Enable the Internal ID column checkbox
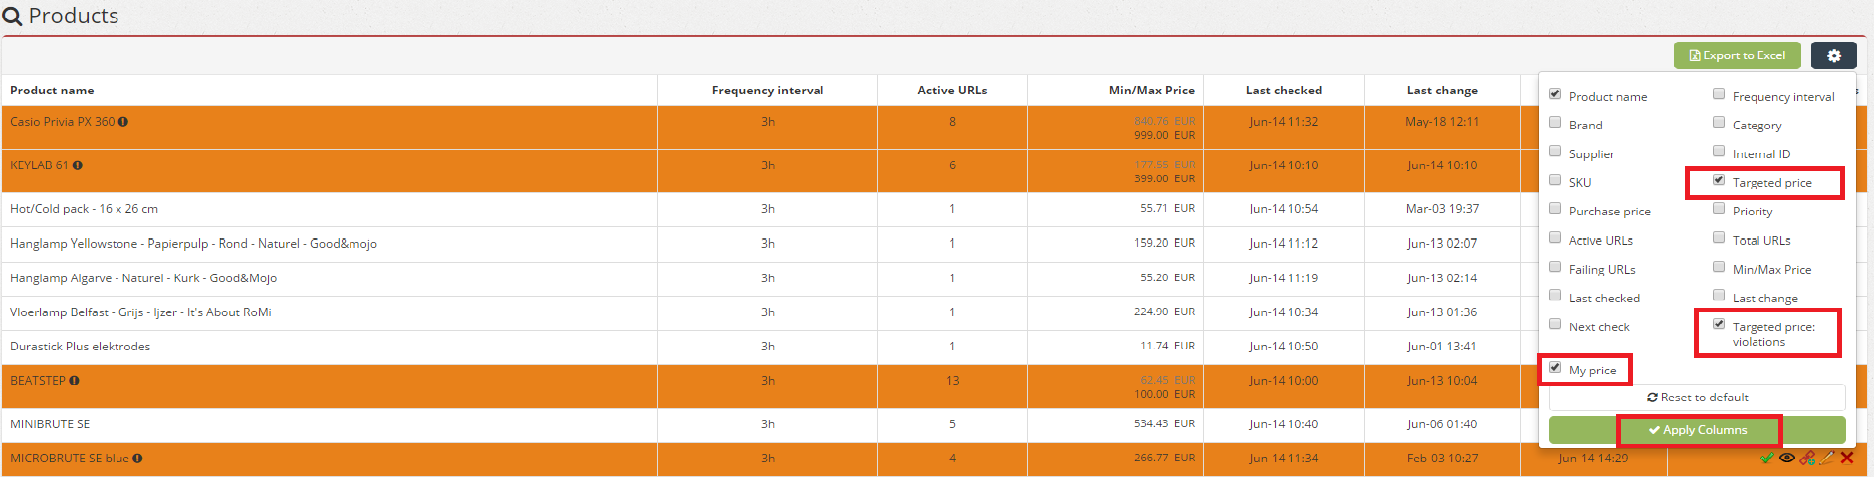The height and width of the screenshot is (477, 1874). tap(1719, 151)
